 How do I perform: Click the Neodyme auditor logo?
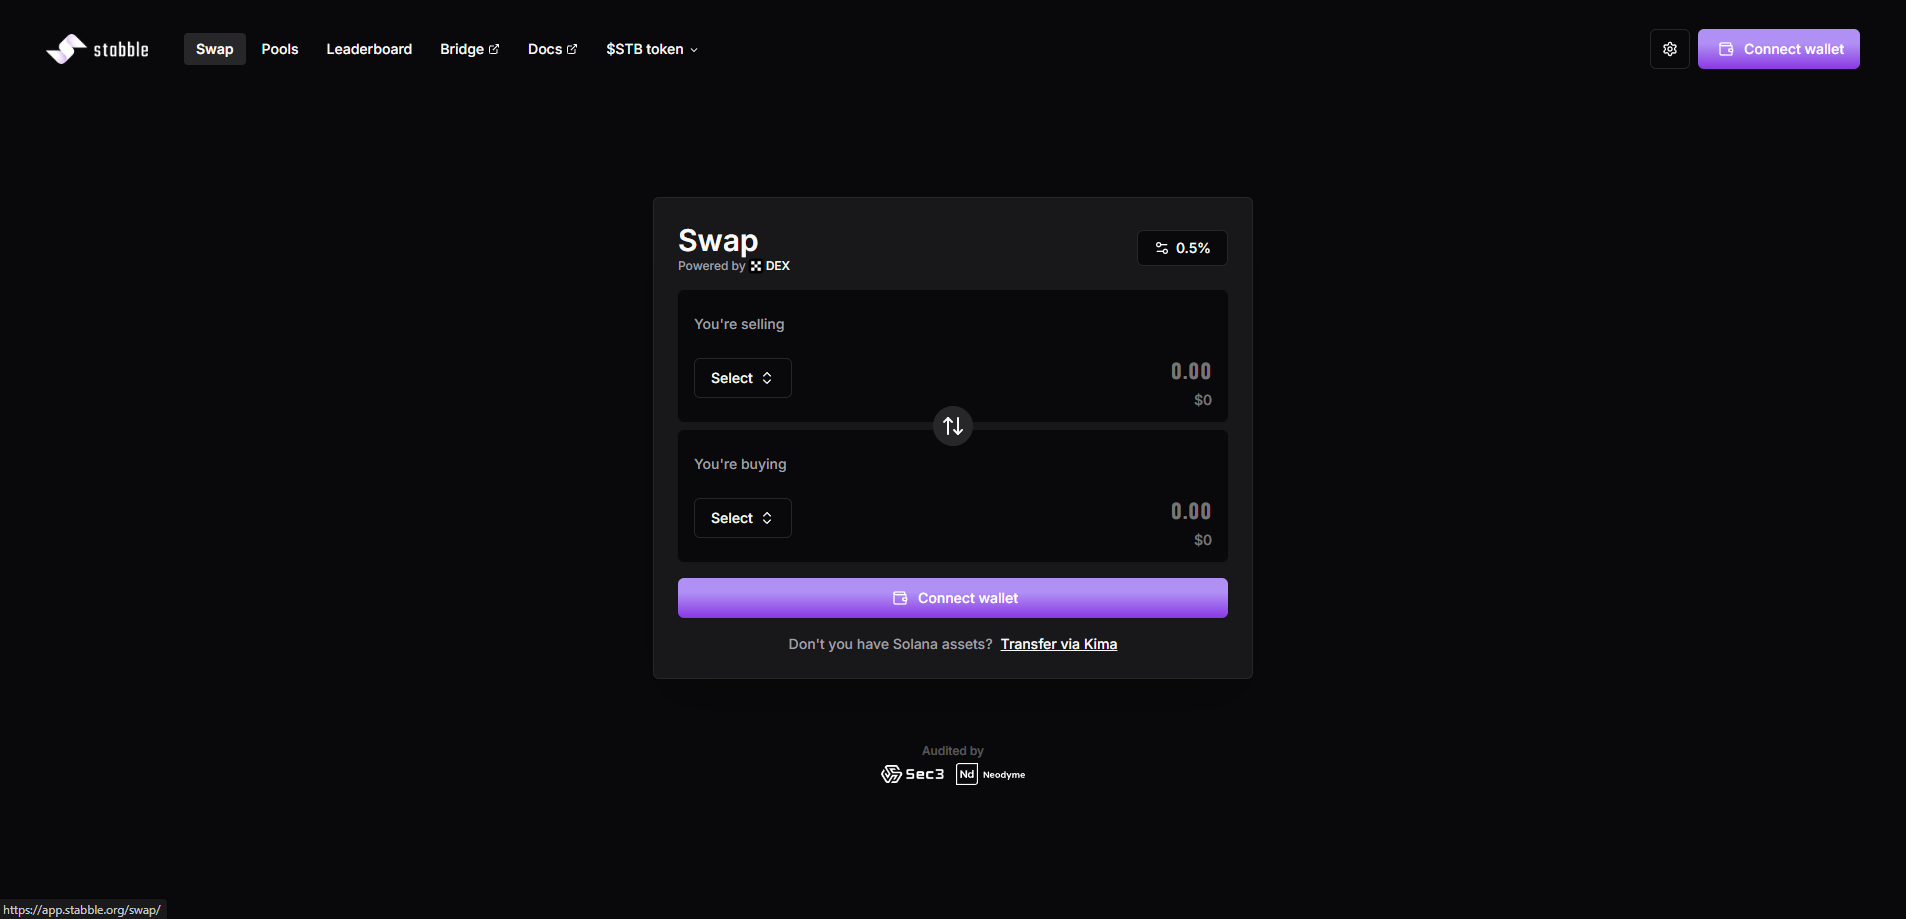pos(991,774)
